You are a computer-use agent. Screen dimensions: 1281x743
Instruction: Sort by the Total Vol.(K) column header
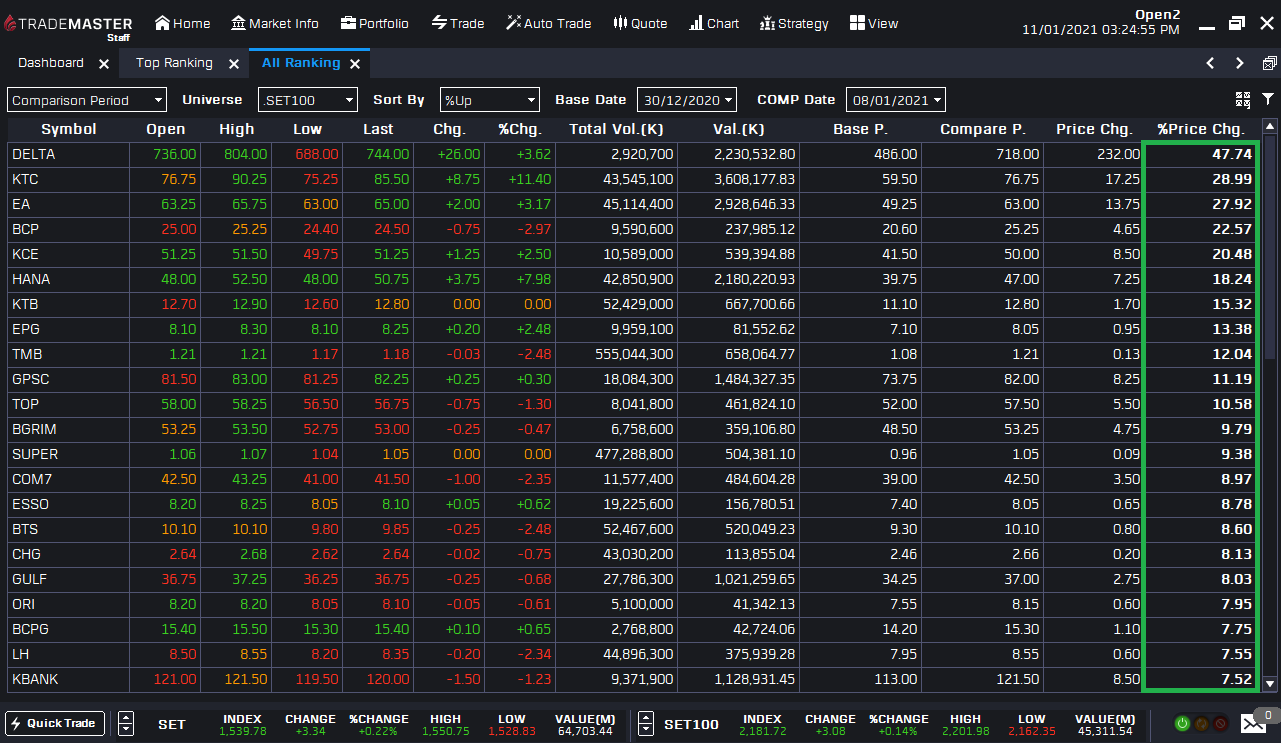(616, 129)
